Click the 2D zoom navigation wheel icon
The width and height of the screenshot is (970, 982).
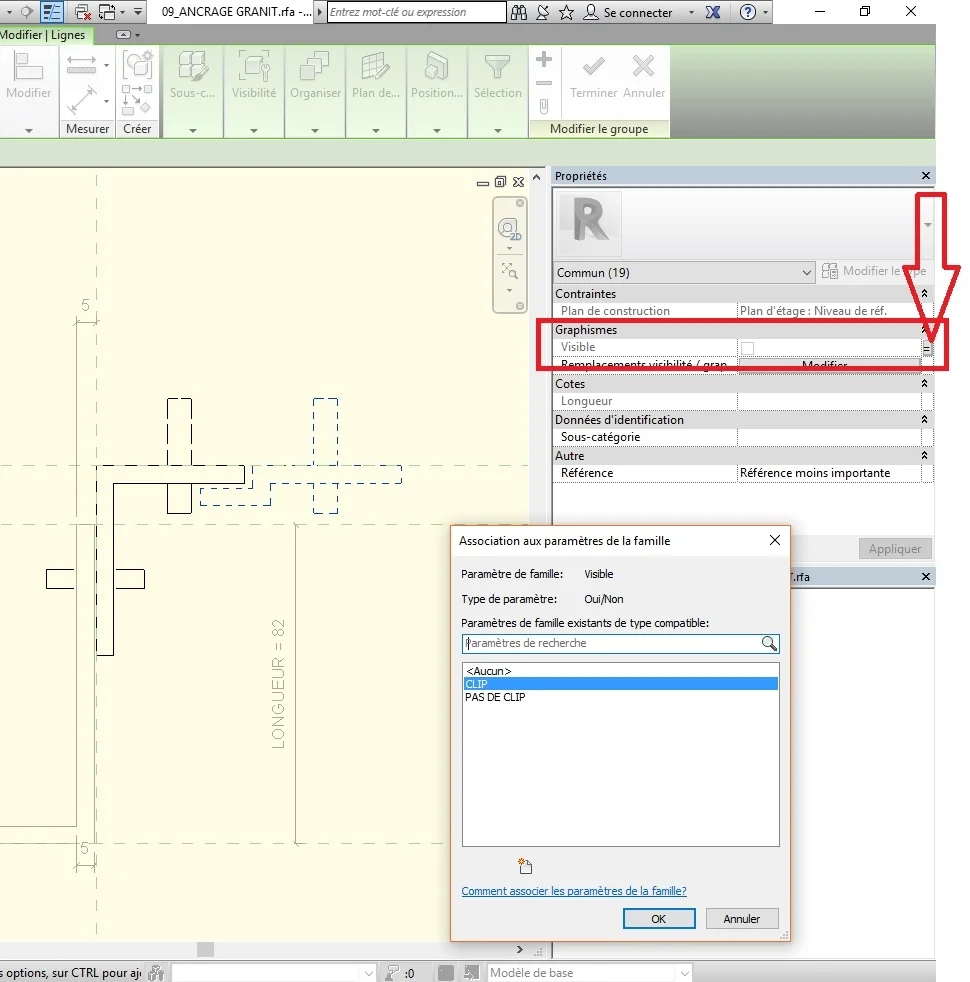(509, 229)
